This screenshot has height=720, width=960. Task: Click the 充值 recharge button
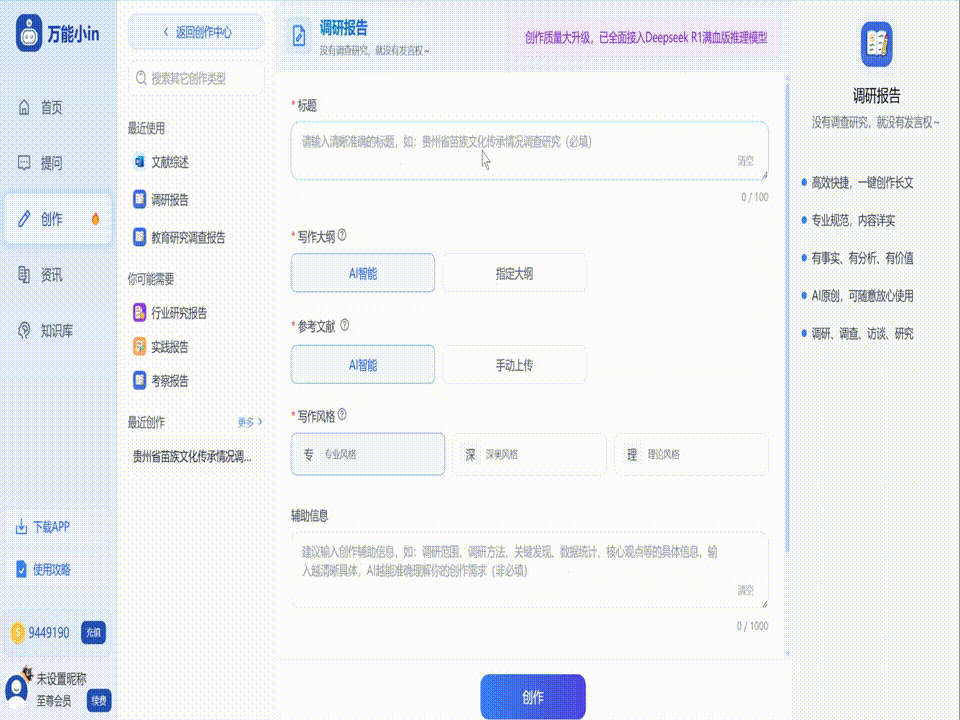94,632
